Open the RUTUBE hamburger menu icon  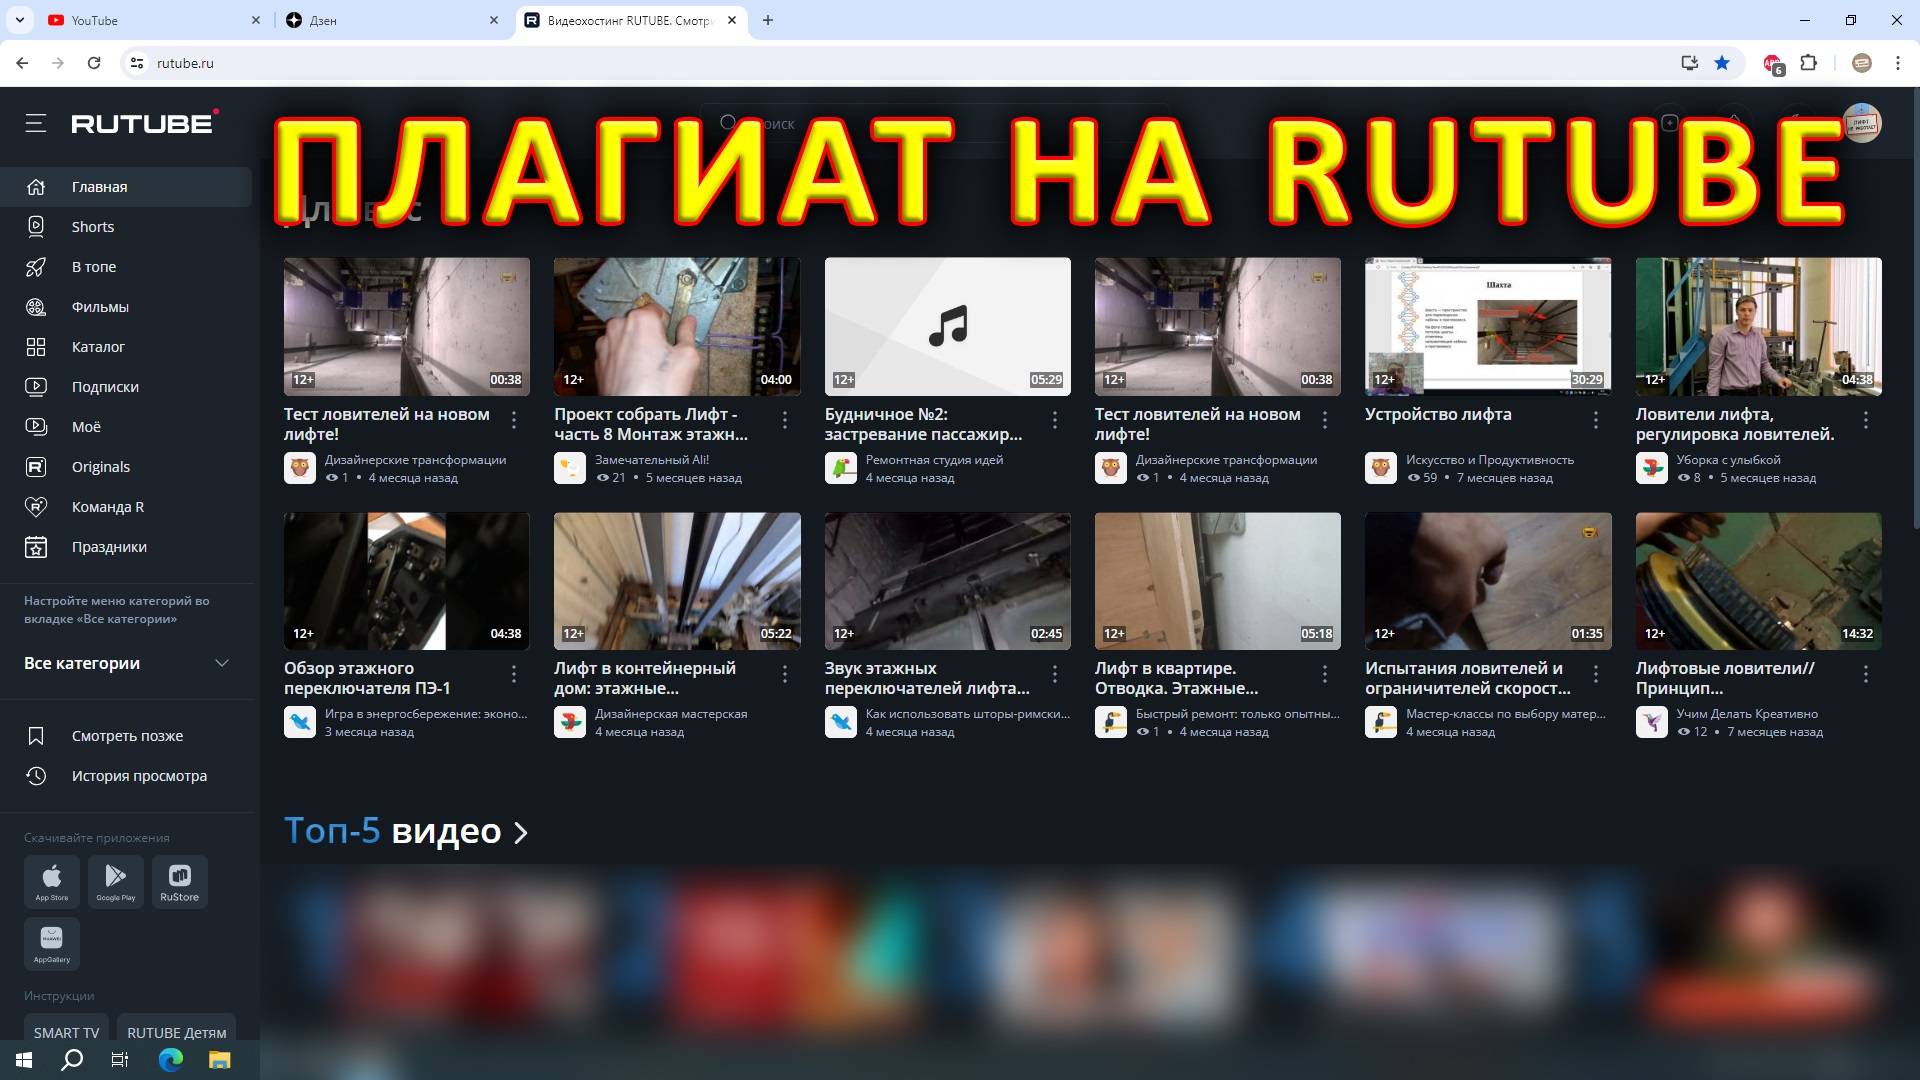click(36, 123)
